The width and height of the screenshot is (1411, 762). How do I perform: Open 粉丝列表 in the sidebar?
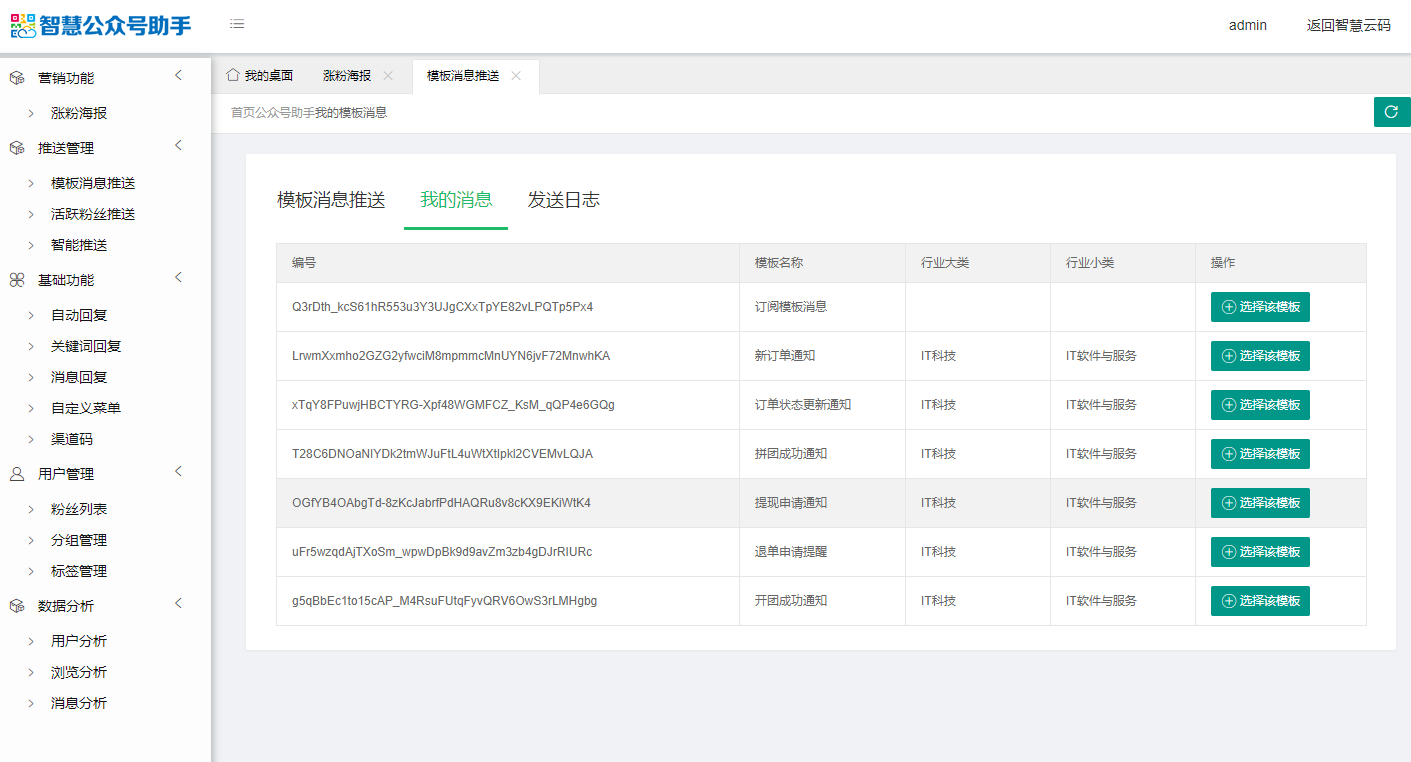coord(79,509)
